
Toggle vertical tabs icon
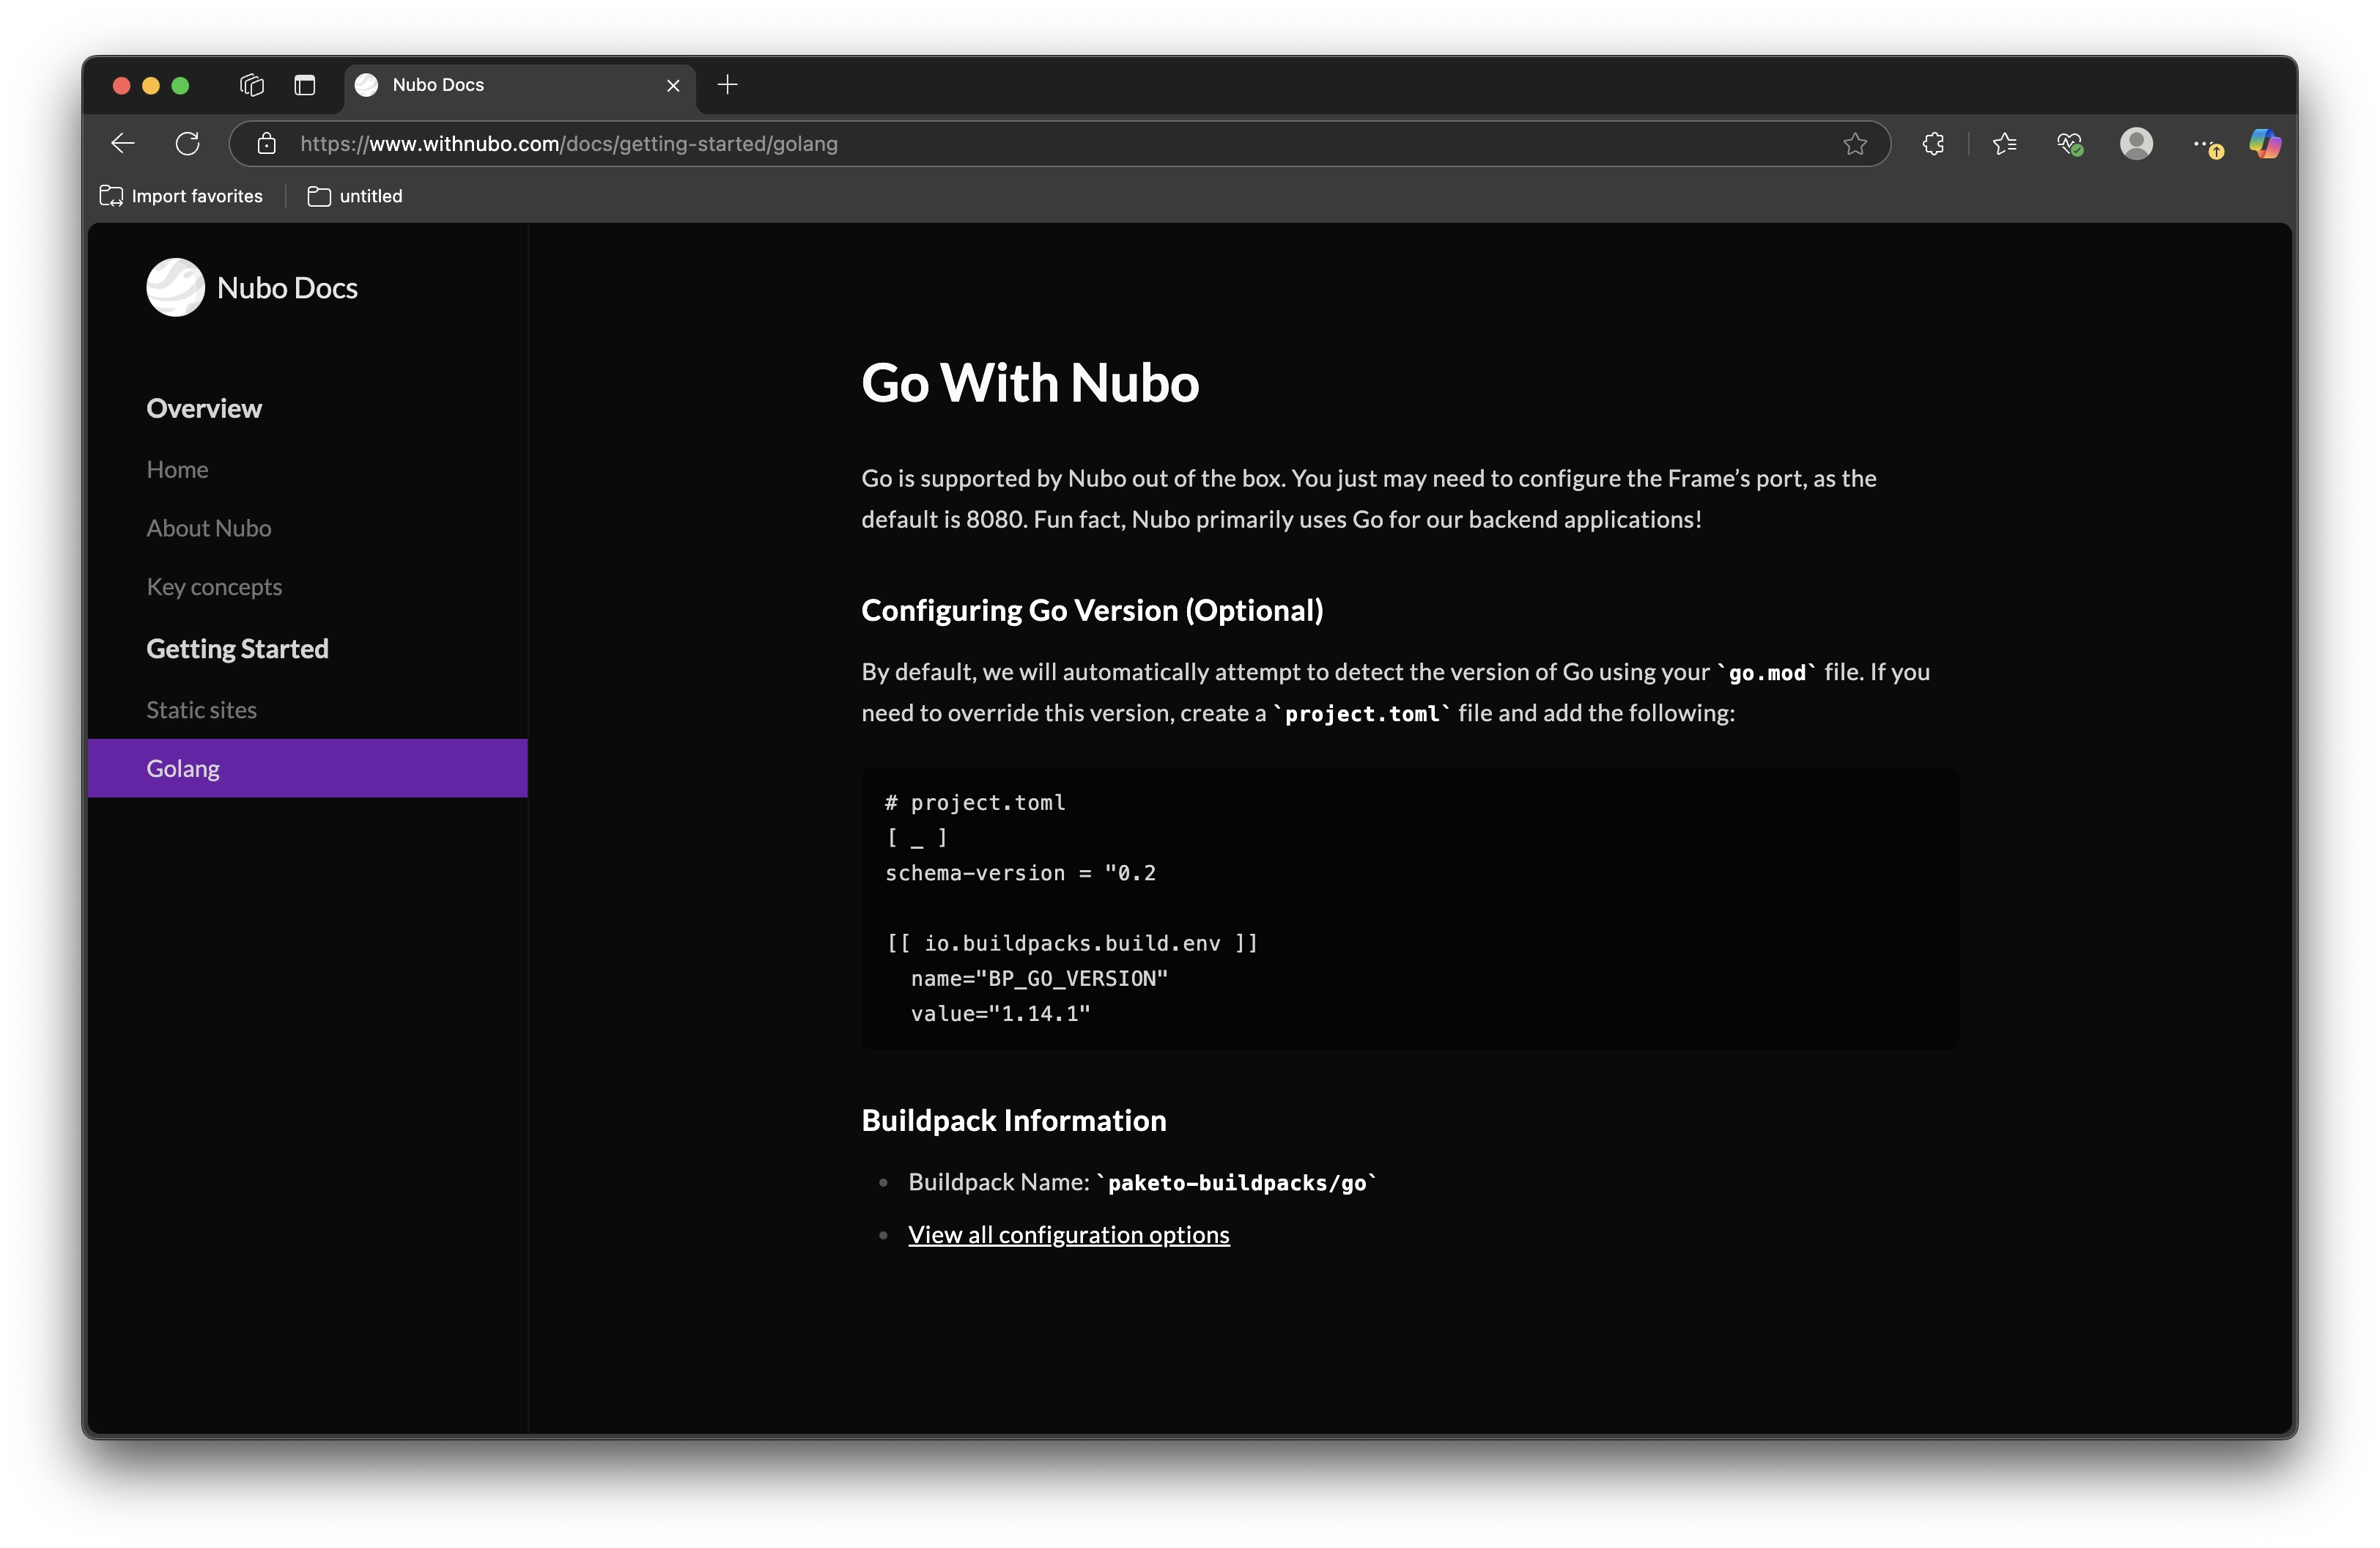305,85
